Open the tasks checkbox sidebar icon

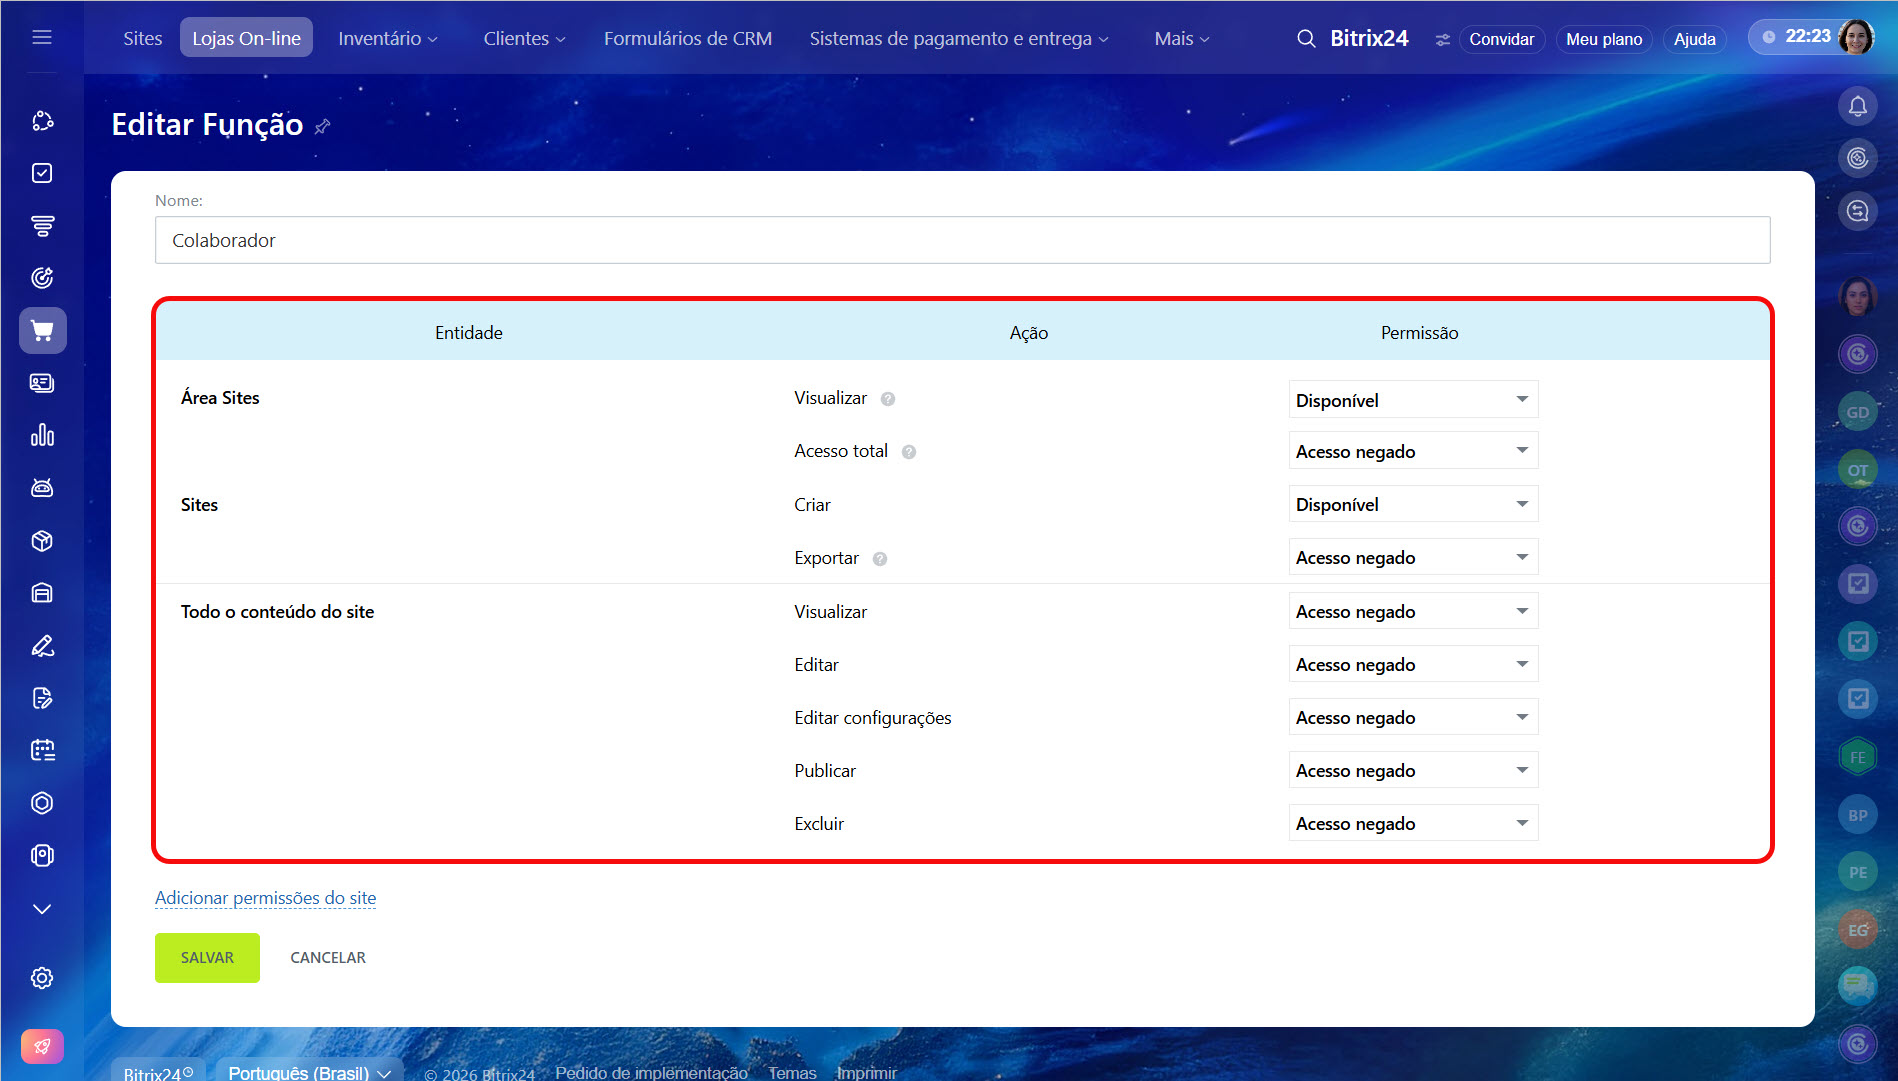point(42,173)
